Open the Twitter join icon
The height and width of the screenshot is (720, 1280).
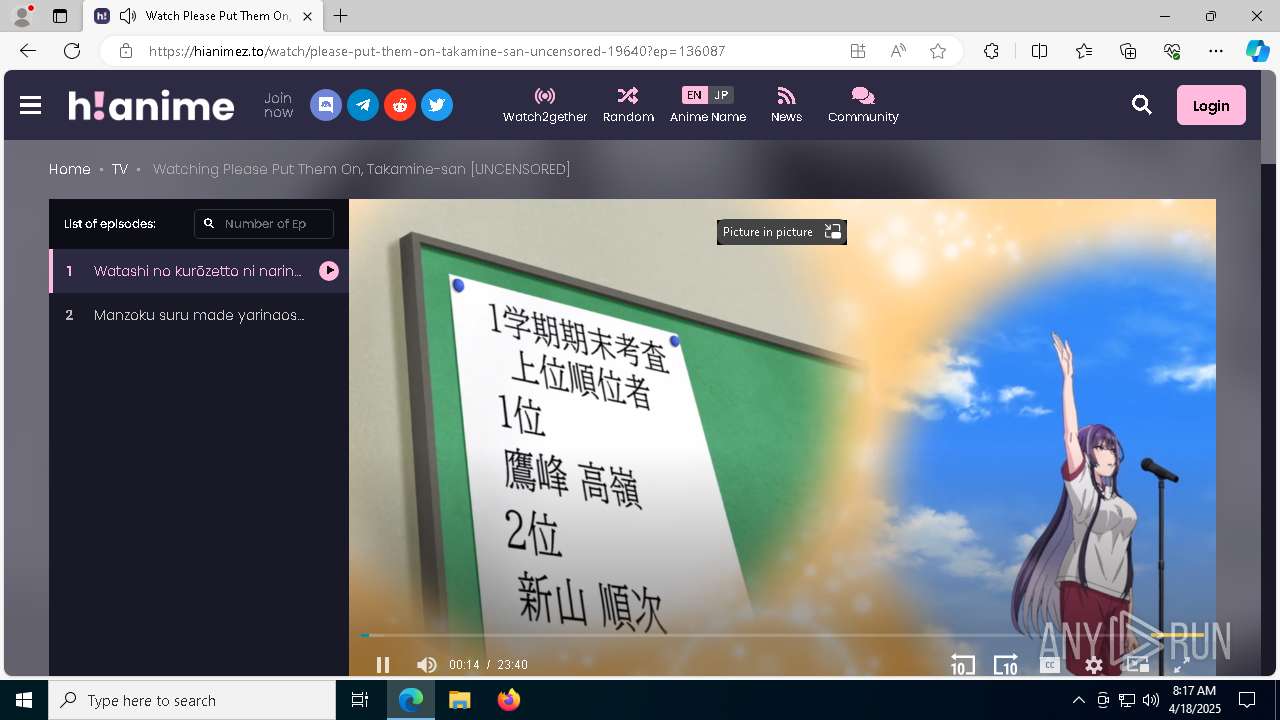coord(437,105)
